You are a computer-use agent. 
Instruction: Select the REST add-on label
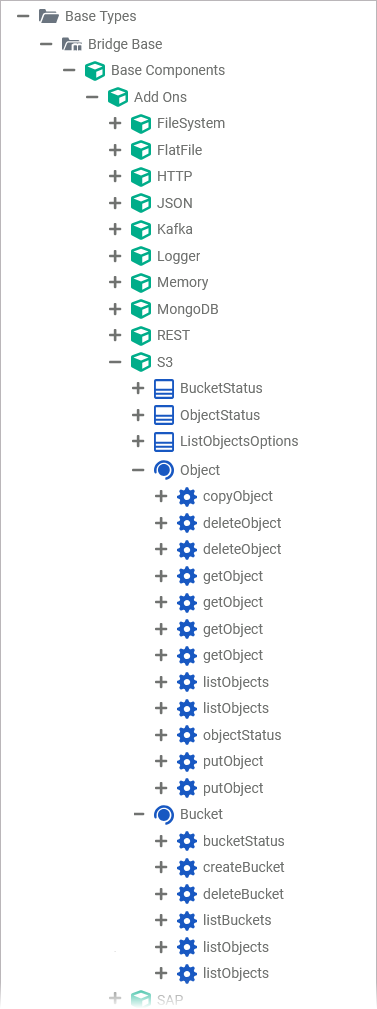[x=173, y=335]
